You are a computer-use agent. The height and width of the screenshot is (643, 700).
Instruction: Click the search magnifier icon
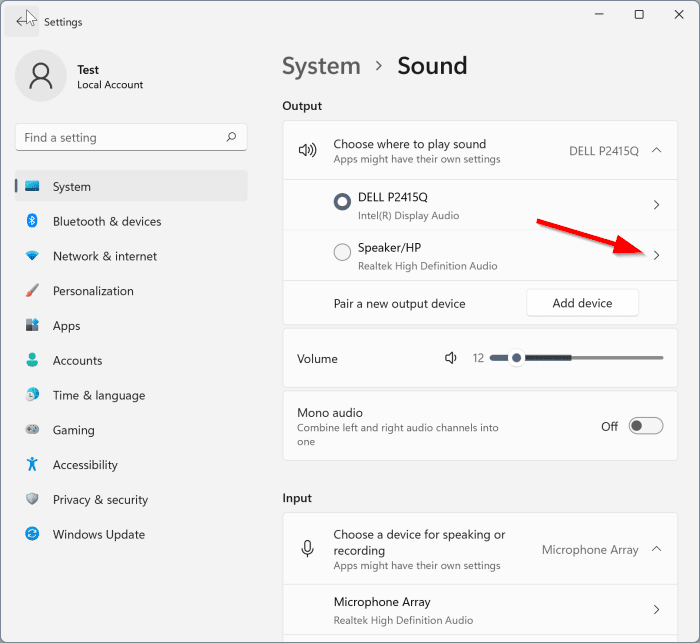point(231,137)
